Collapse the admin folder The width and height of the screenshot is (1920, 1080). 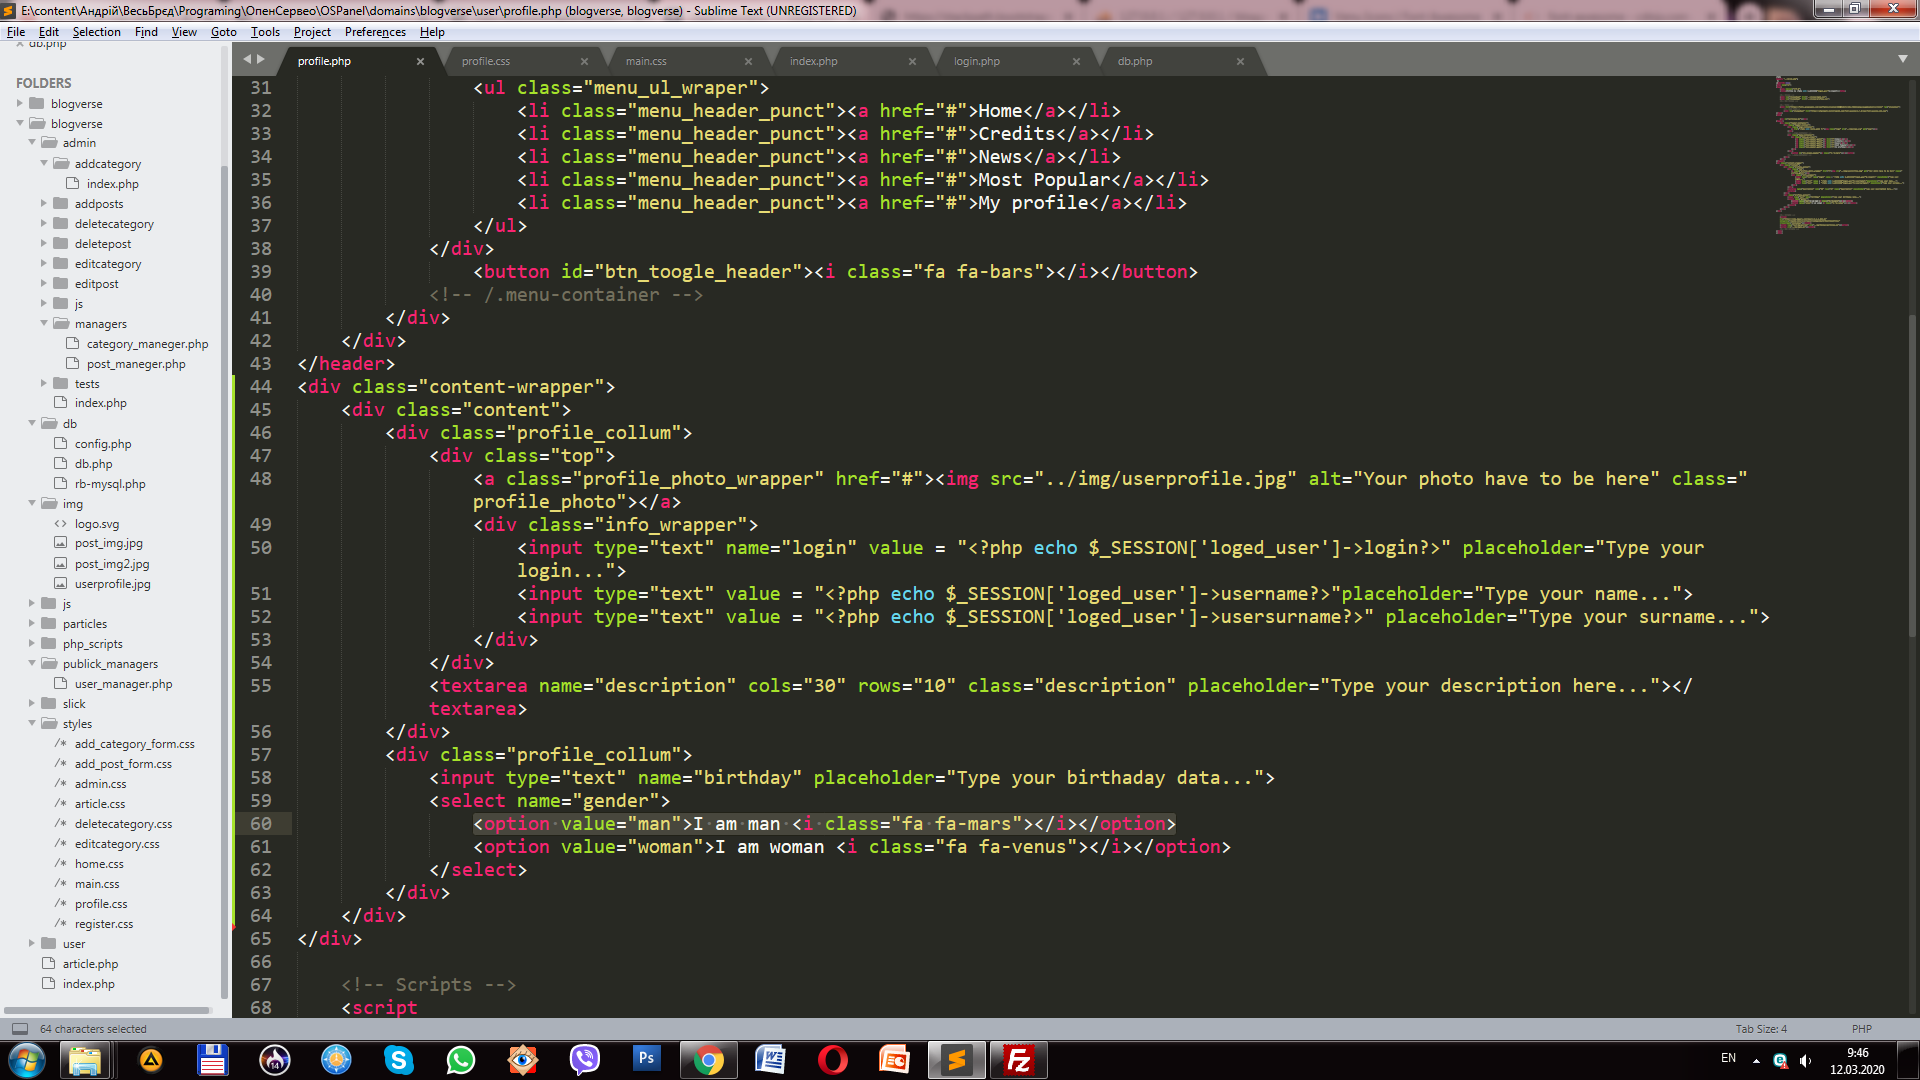[32, 143]
